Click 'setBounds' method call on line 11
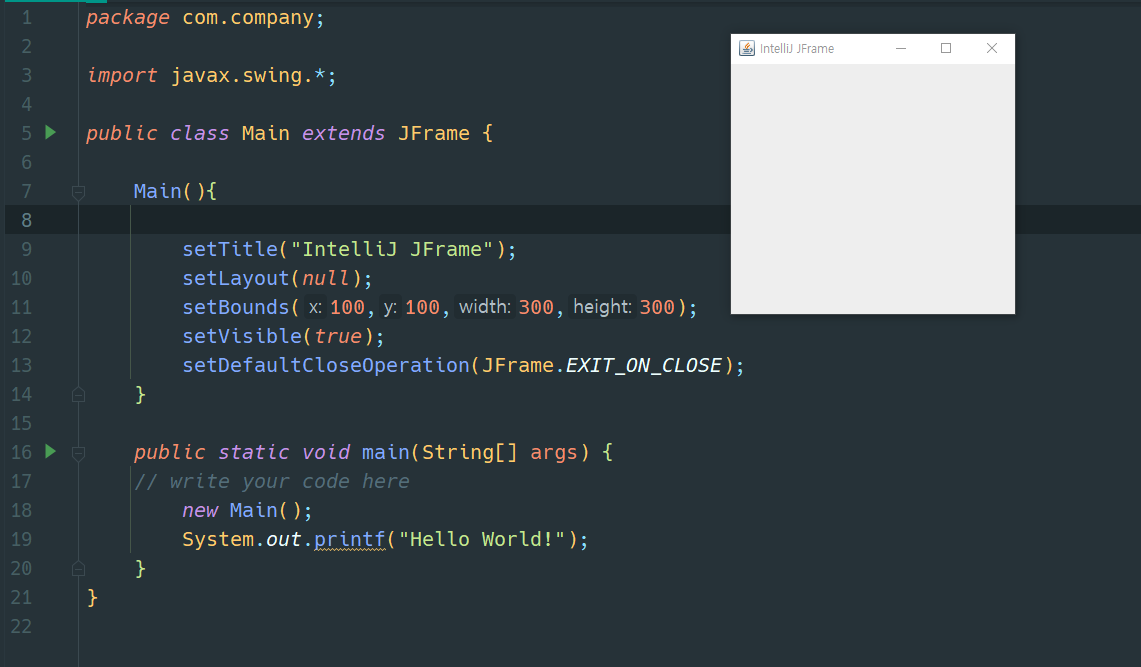1141x667 pixels. coord(236,307)
